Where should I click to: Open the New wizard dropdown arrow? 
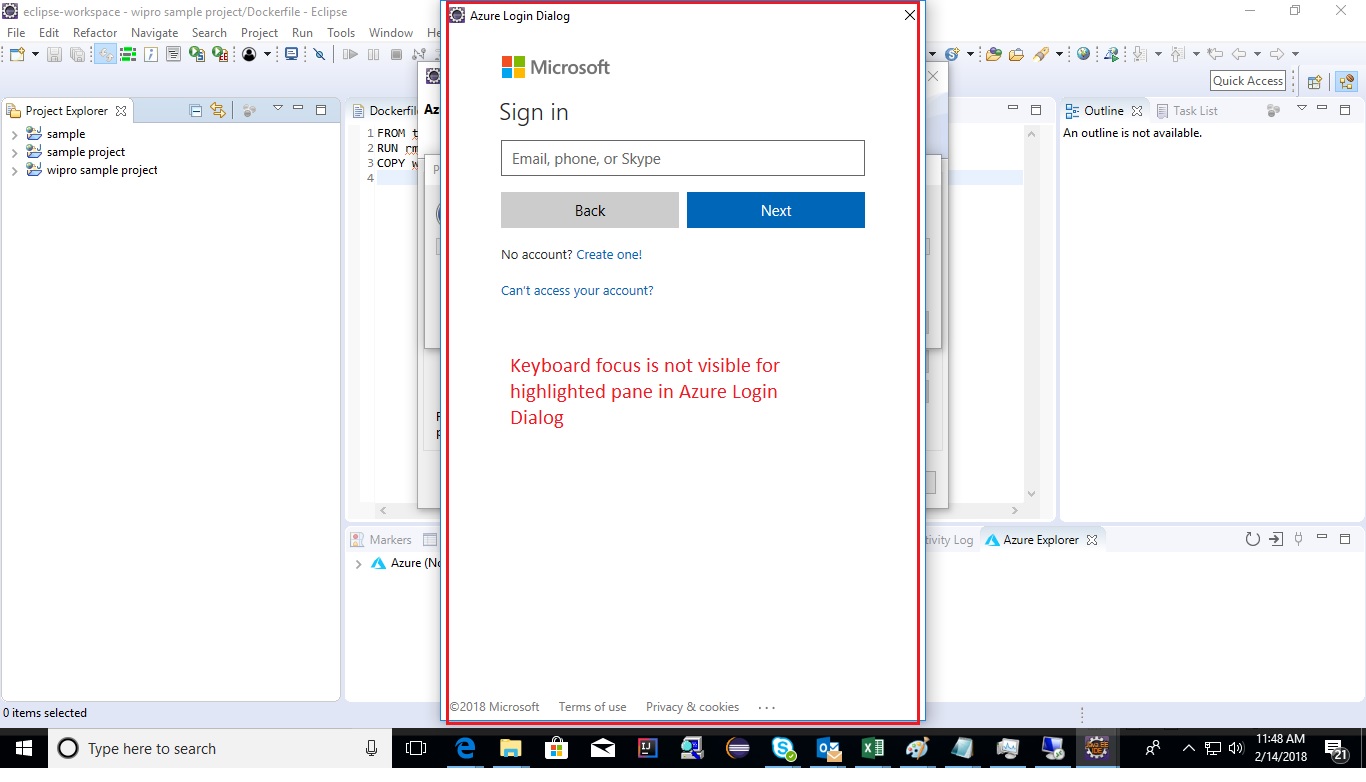pyautogui.click(x=33, y=54)
